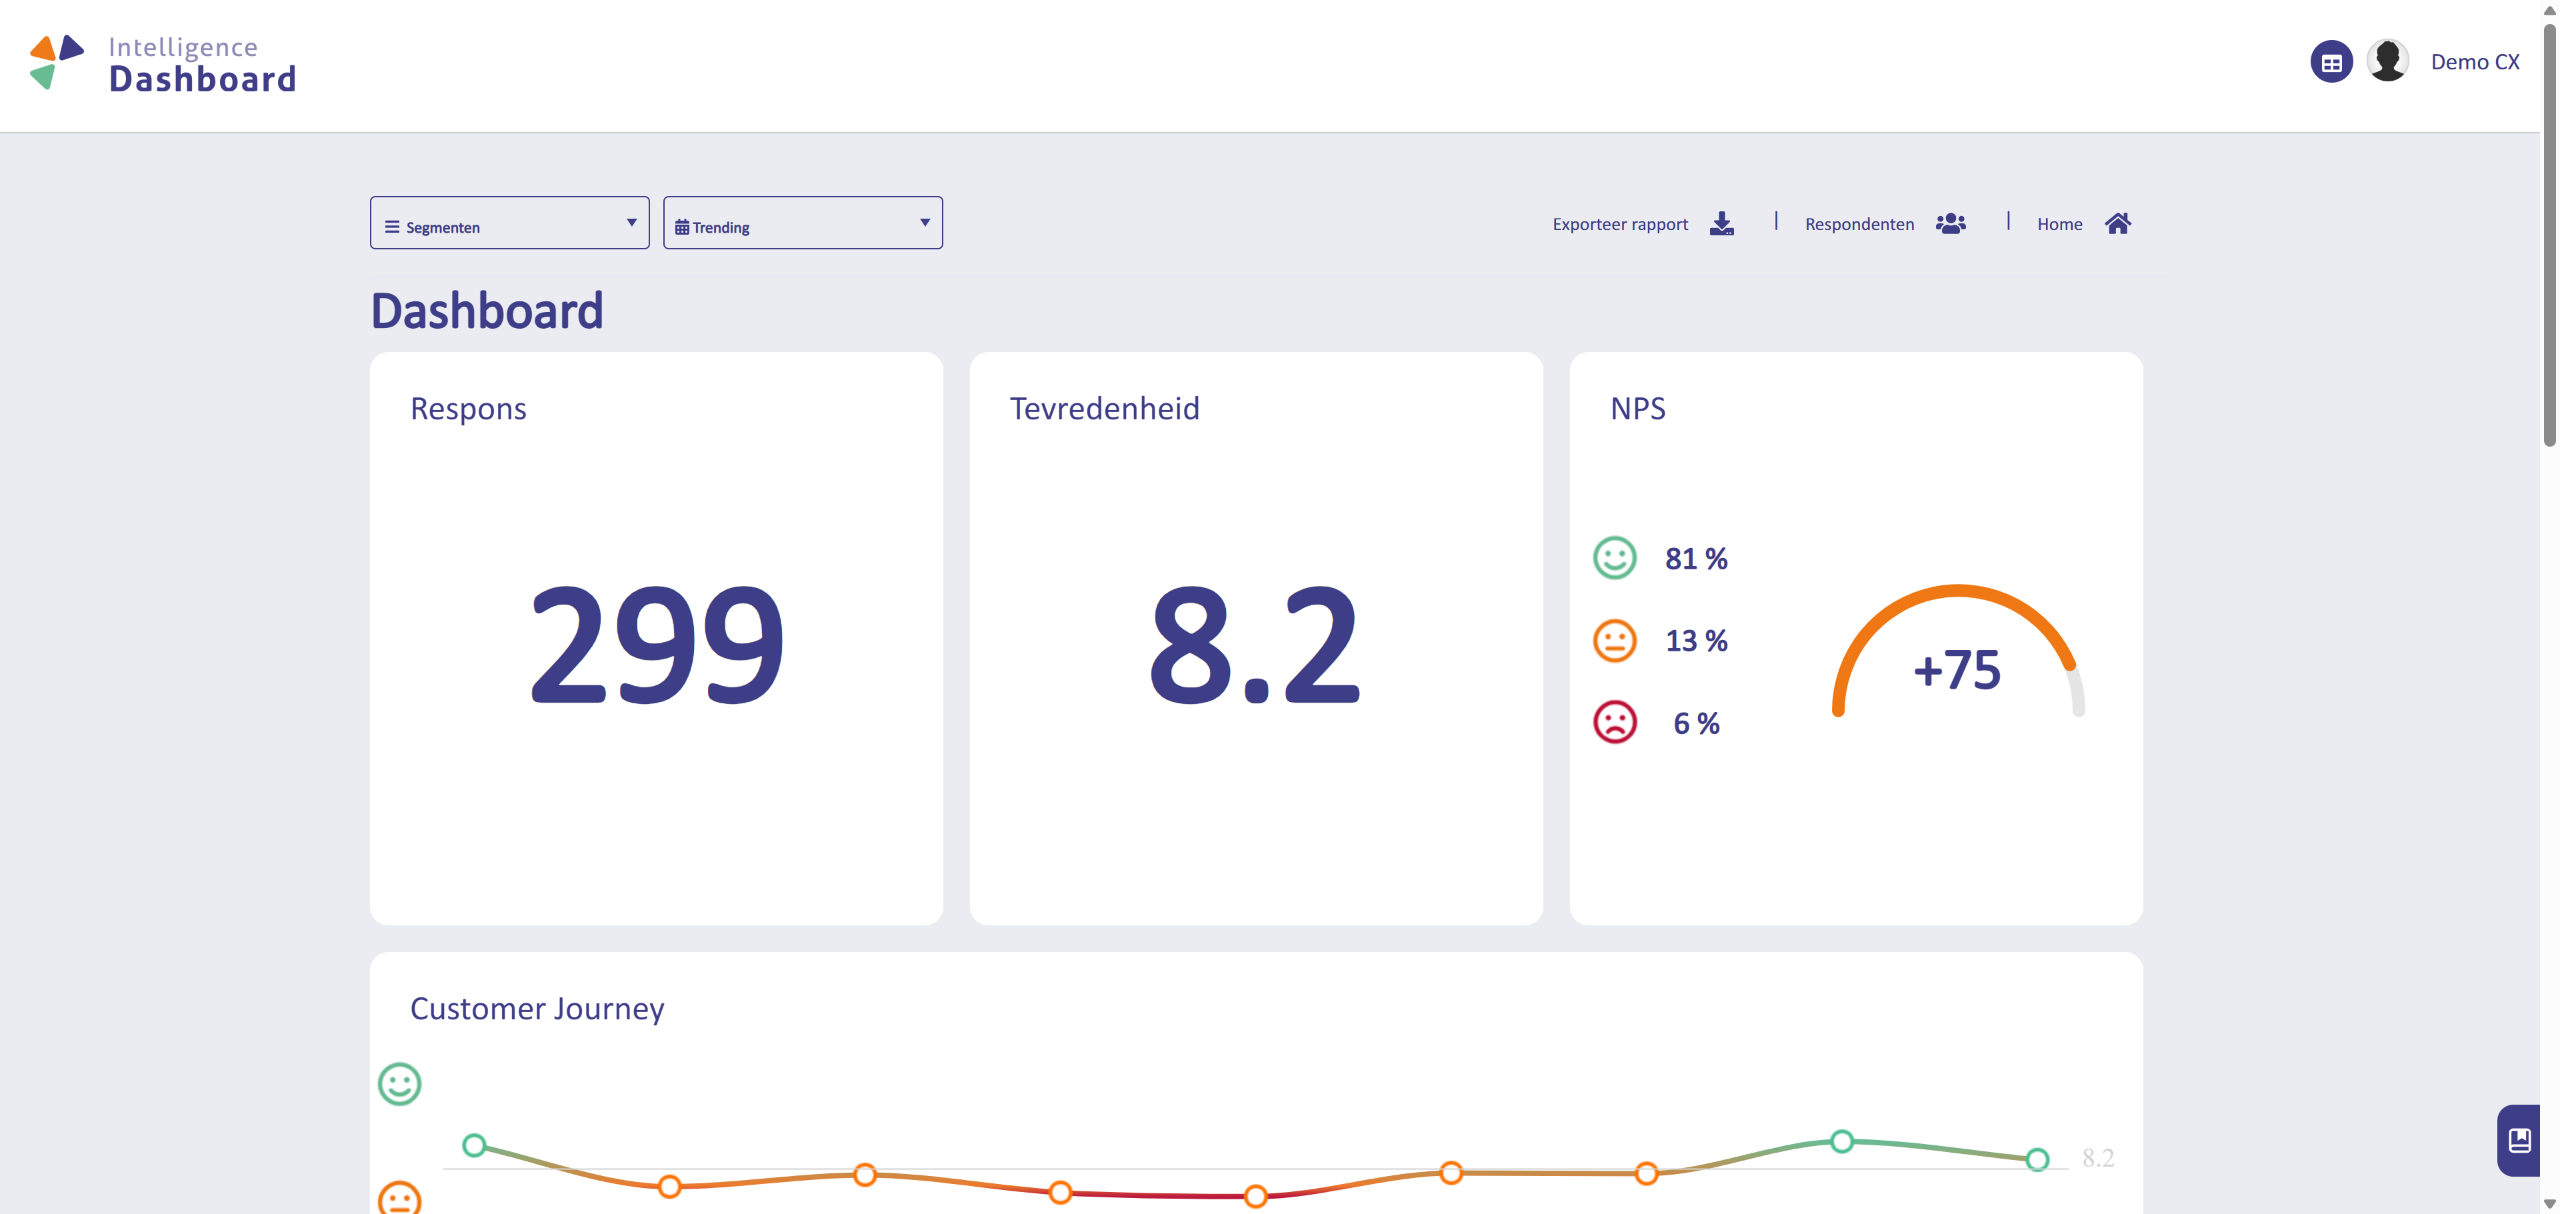Open the bookmark help widget at the right edge
The image size is (2560, 1214).
coord(2519,1140)
